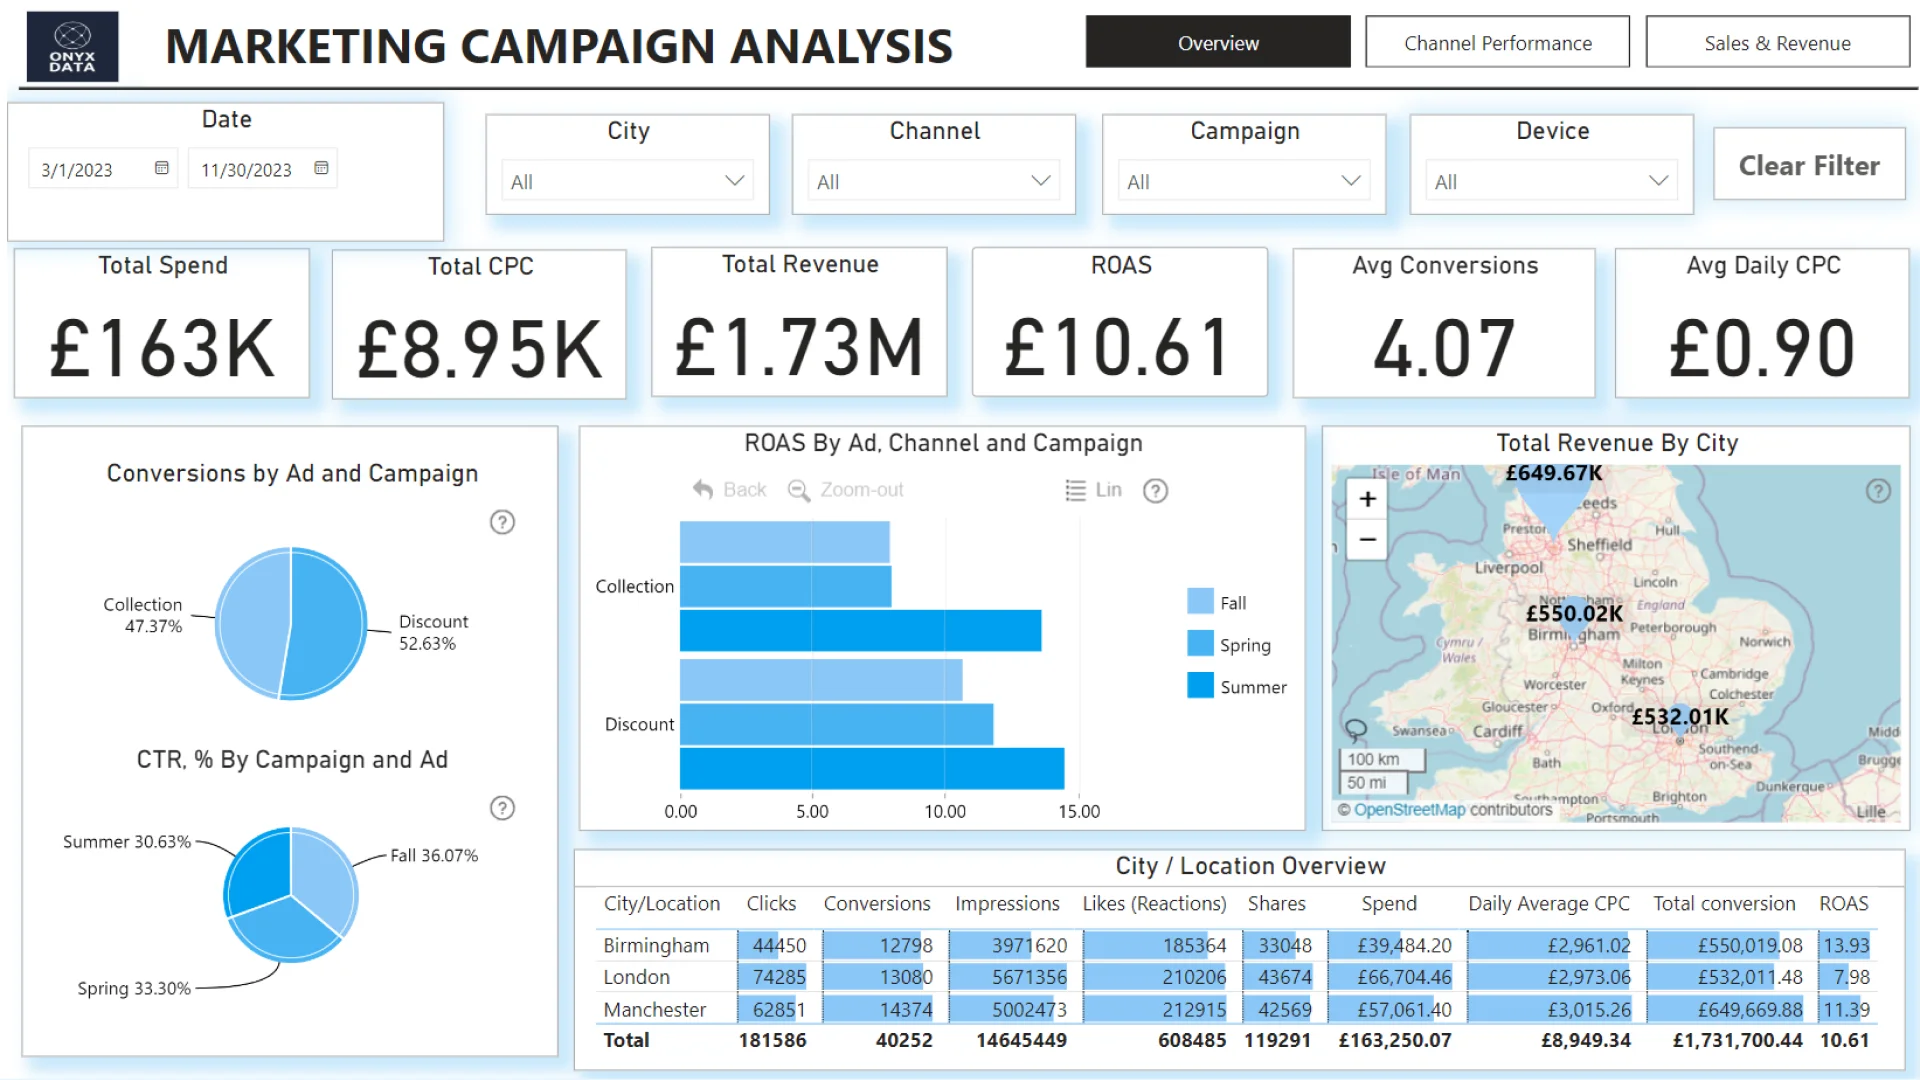Select the Birmingham row in table

tap(1238, 945)
